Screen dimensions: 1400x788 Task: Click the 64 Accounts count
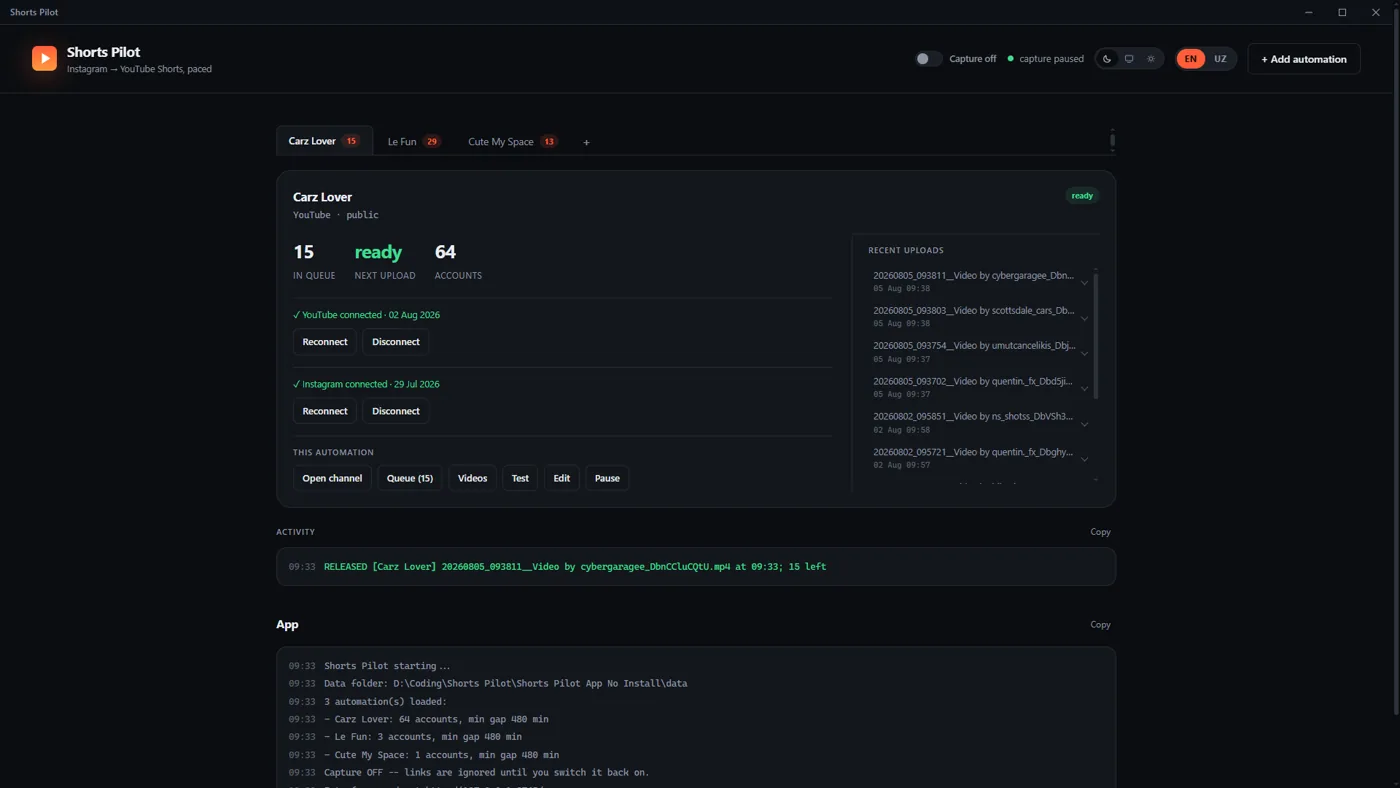point(445,252)
